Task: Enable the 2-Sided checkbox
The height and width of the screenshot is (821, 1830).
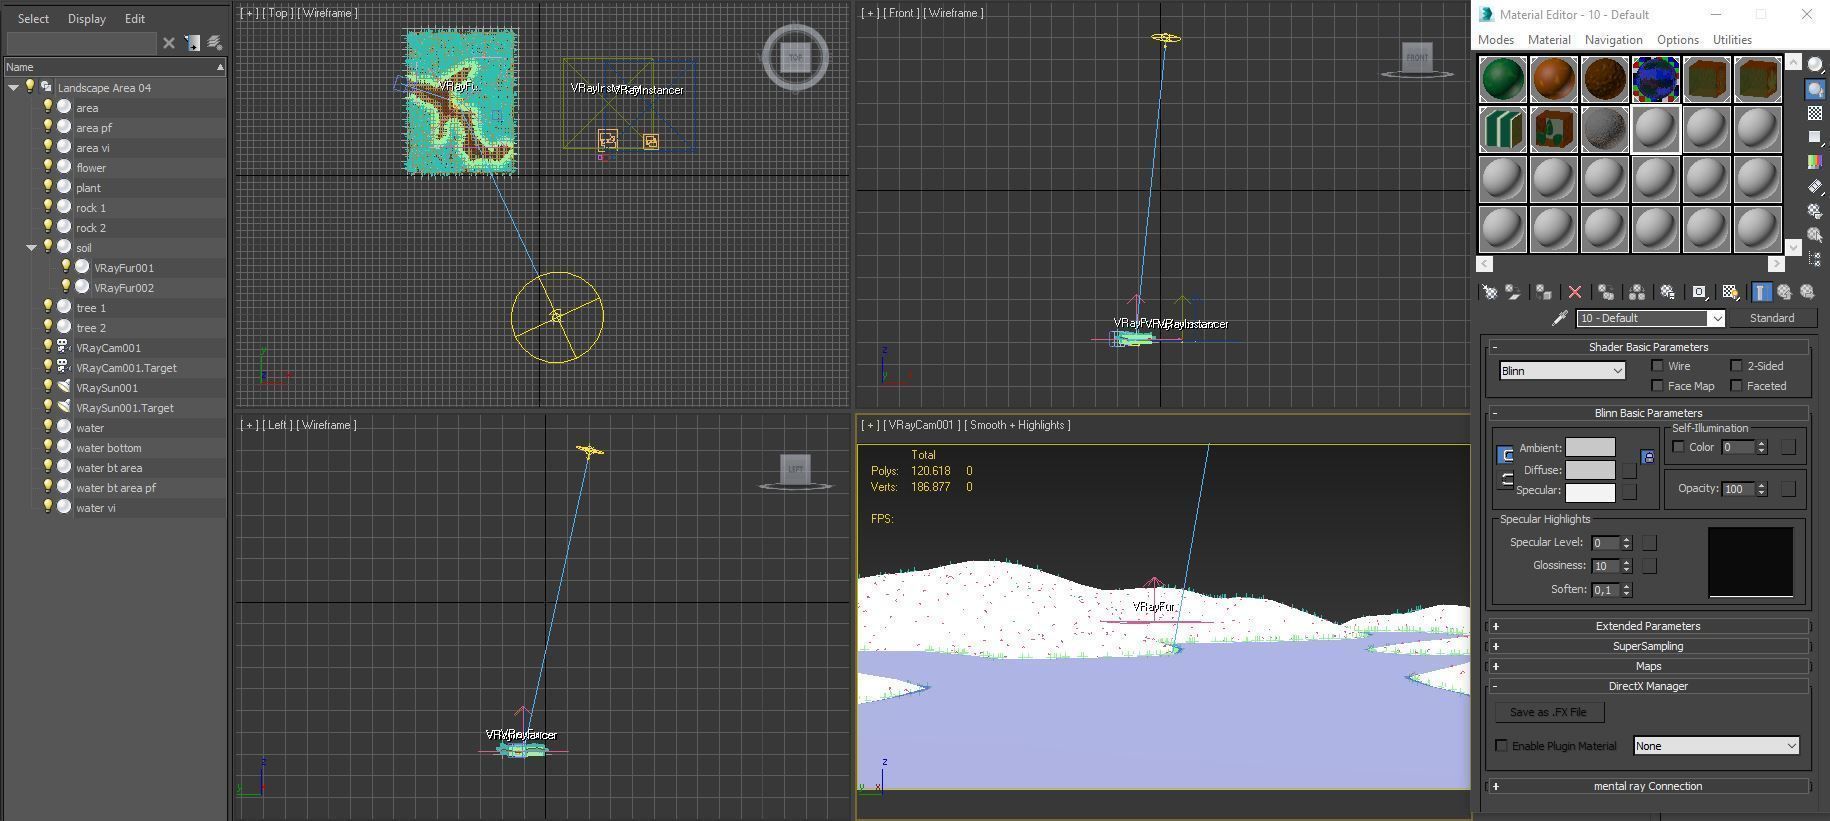Action: [x=1736, y=366]
